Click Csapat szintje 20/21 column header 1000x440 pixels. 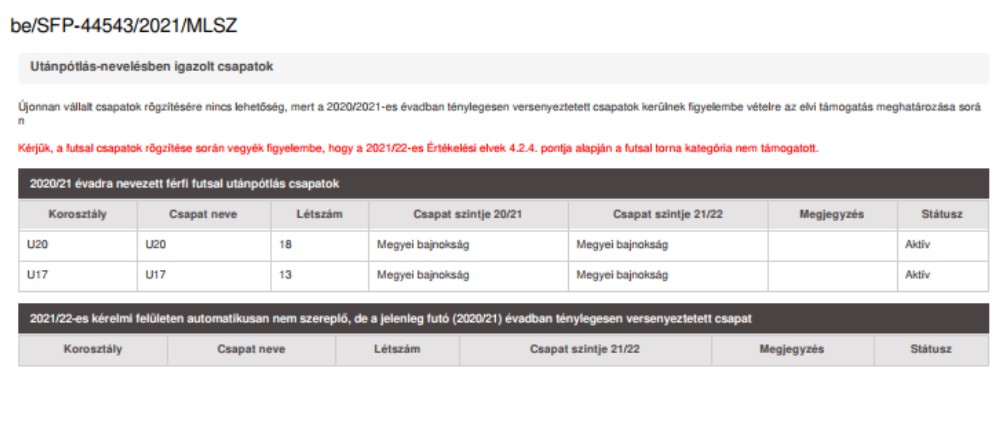click(x=468, y=215)
